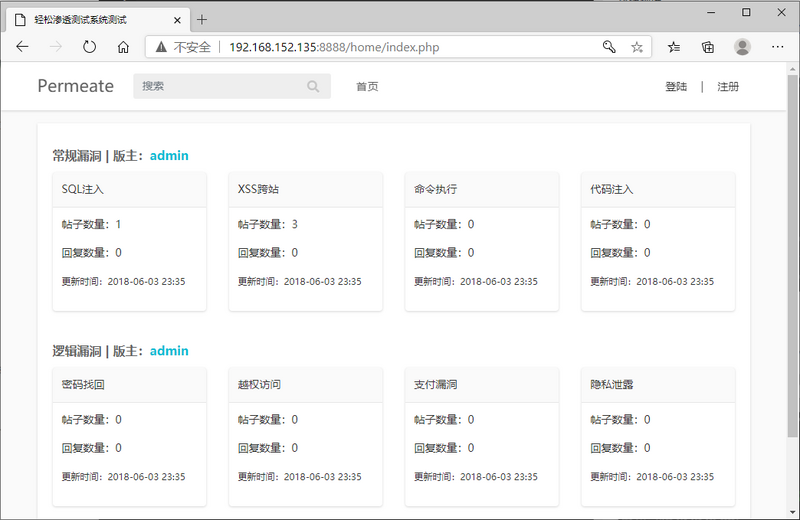Image resolution: width=800 pixels, height=520 pixels.
Task: Maximize the browser window
Action: tap(746, 12)
